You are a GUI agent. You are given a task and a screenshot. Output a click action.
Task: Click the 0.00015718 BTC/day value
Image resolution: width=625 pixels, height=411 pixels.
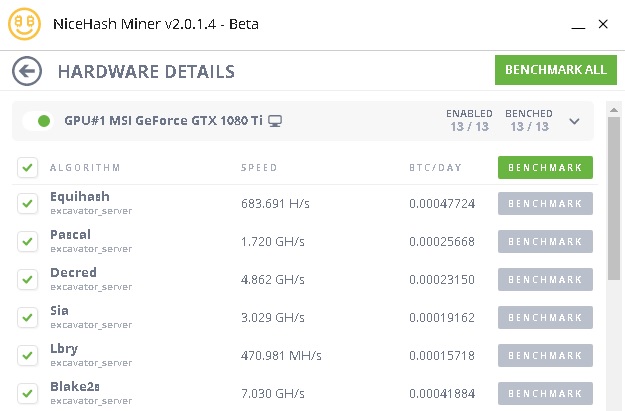[x=442, y=356]
